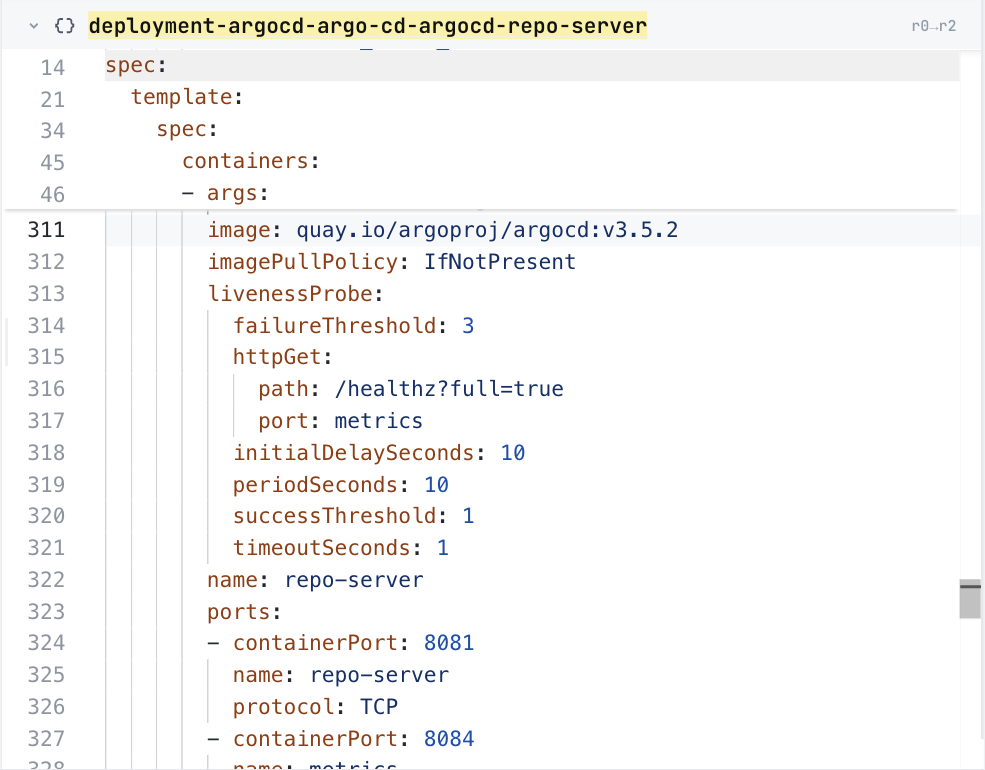Click path value /healthz?full=true

tap(449, 389)
